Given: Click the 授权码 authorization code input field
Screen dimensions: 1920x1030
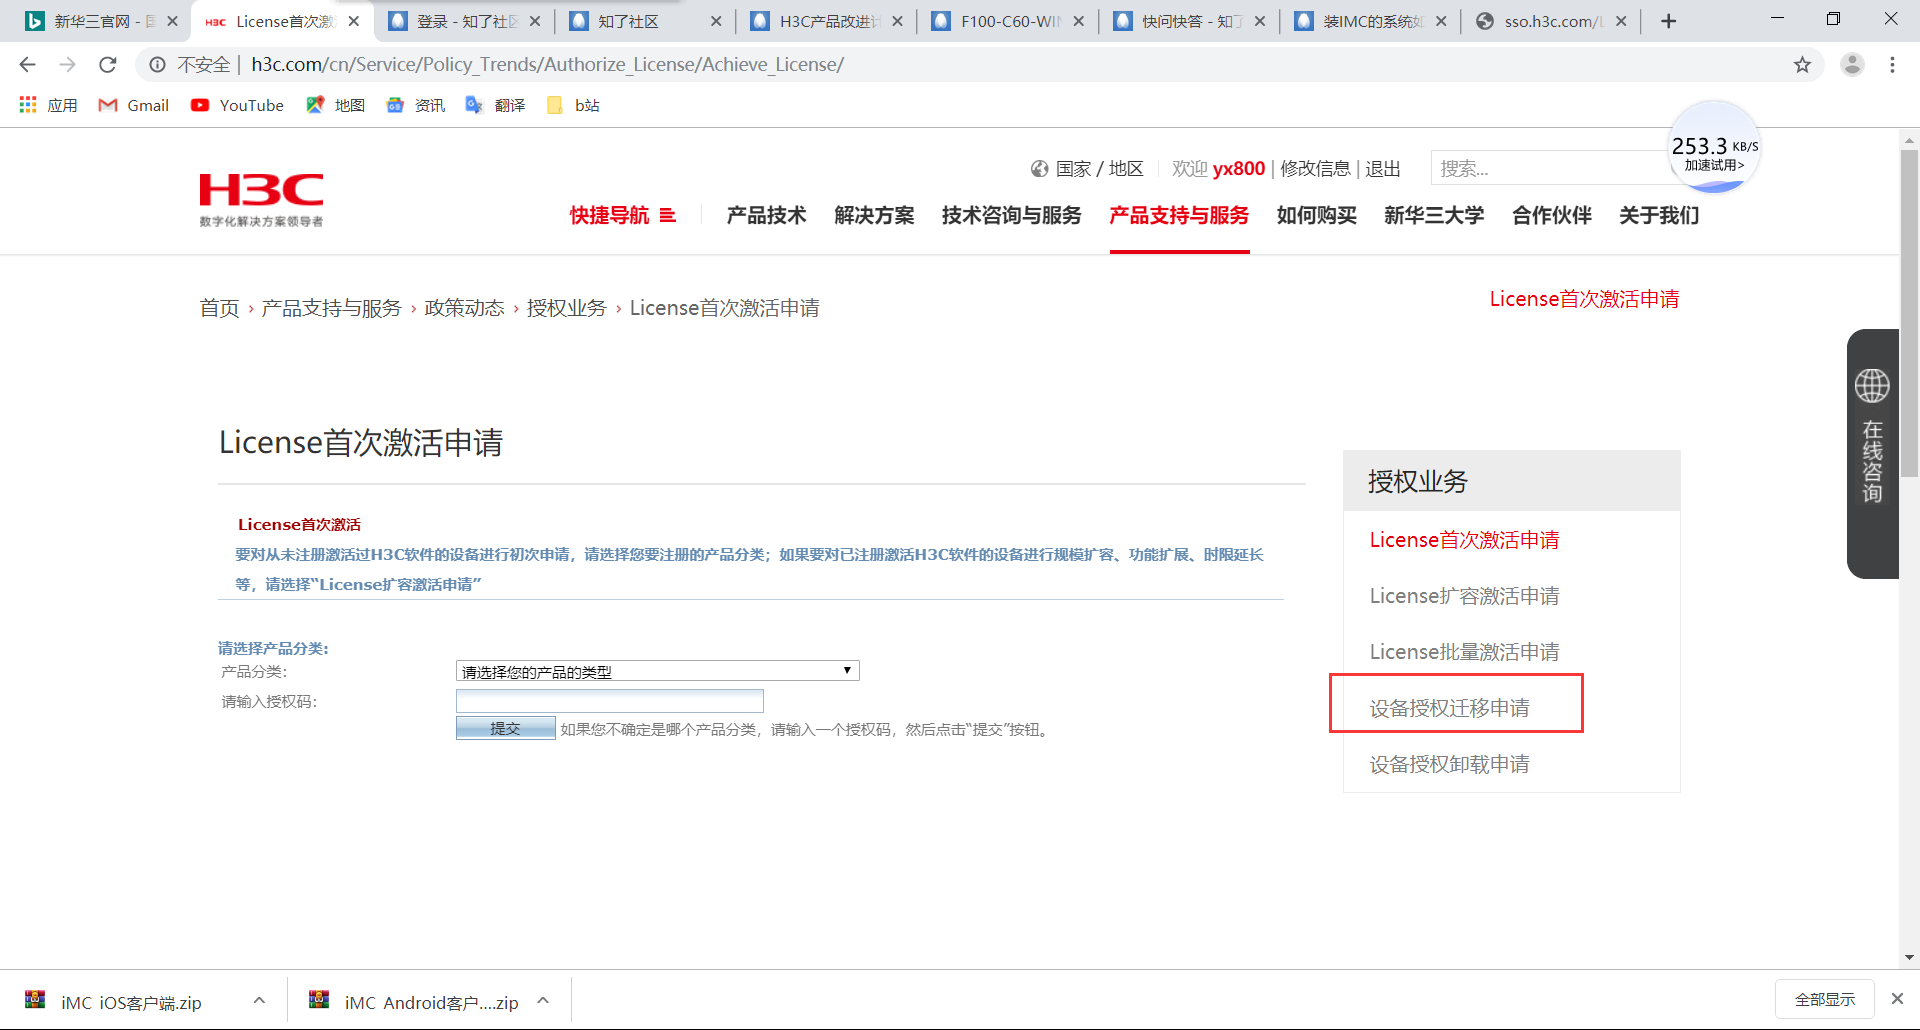Looking at the screenshot, I should (609, 700).
